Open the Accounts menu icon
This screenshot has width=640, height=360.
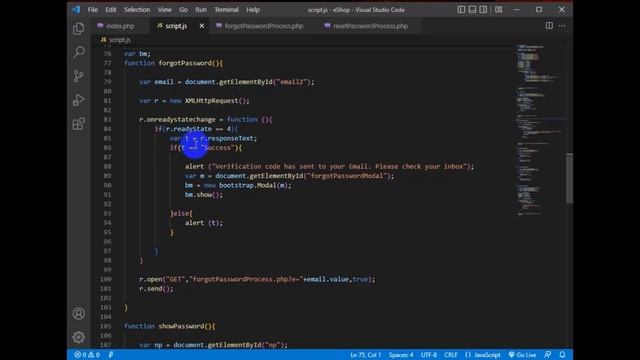click(78, 313)
